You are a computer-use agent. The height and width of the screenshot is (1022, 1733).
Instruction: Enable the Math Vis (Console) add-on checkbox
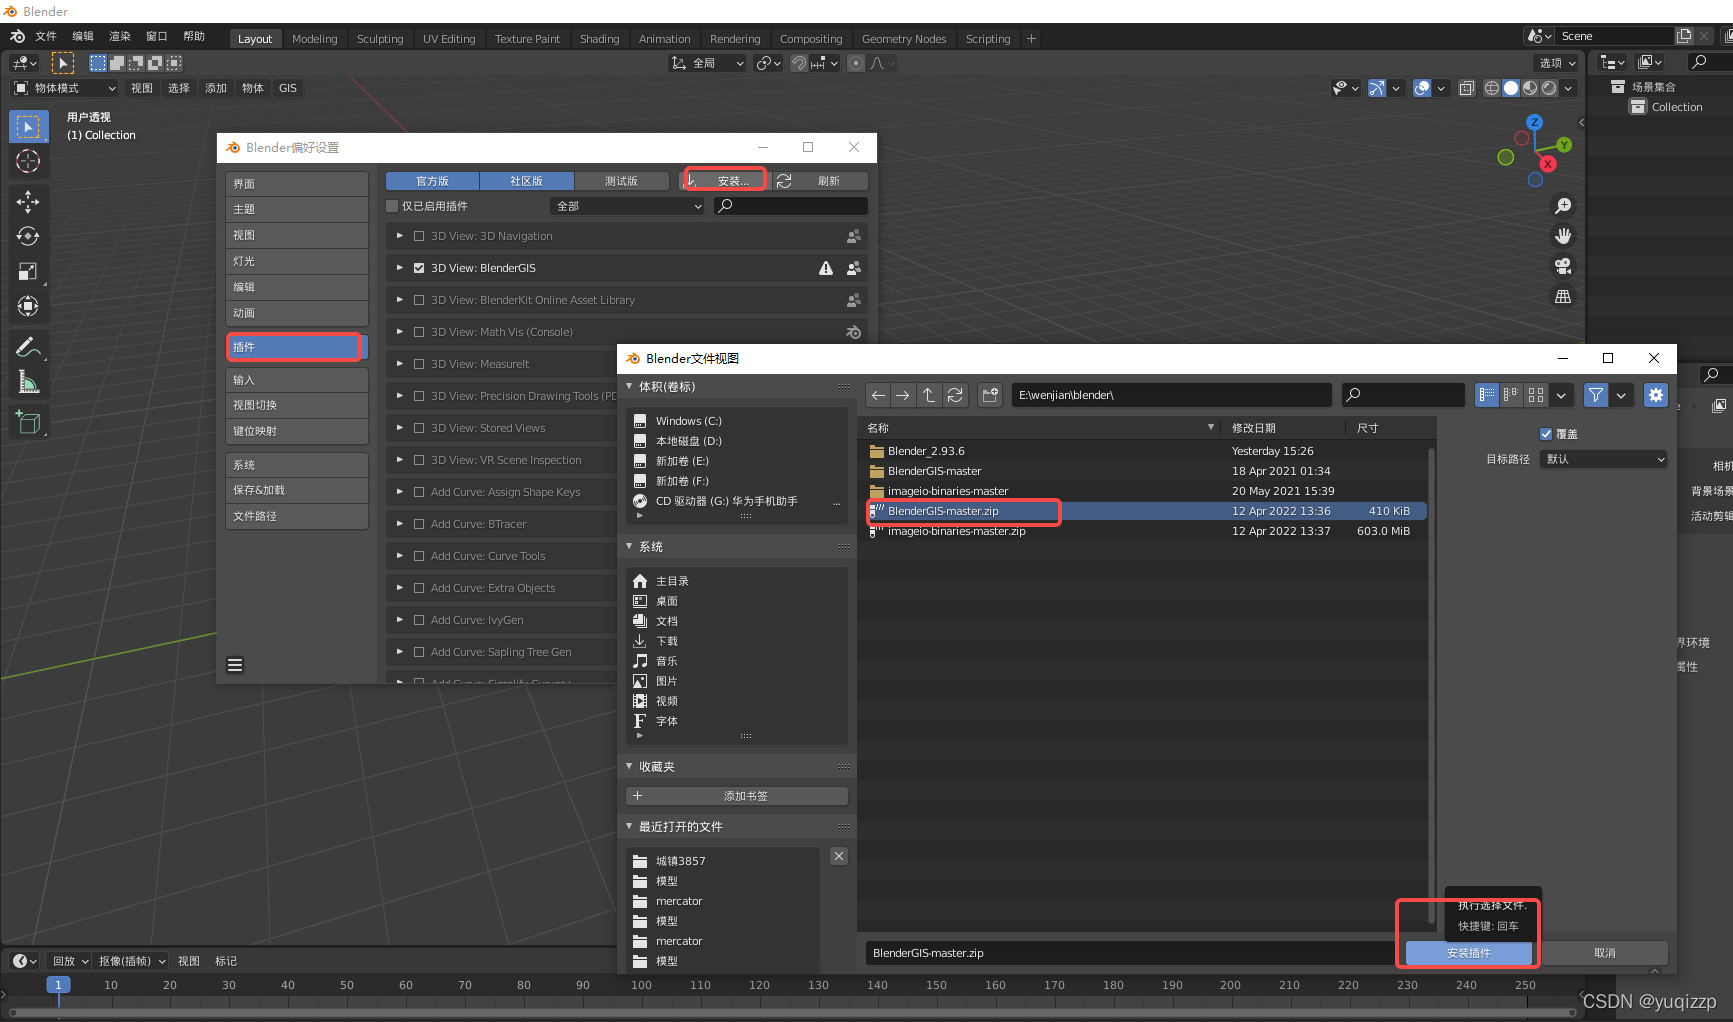click(419, 332)
